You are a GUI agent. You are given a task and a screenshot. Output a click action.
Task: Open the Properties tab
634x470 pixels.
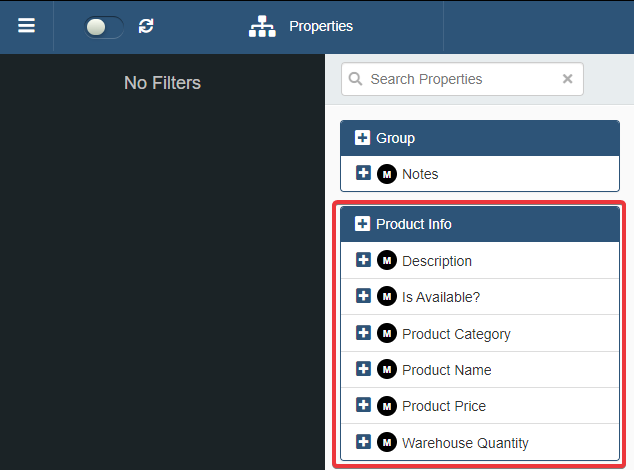[320, 26]
